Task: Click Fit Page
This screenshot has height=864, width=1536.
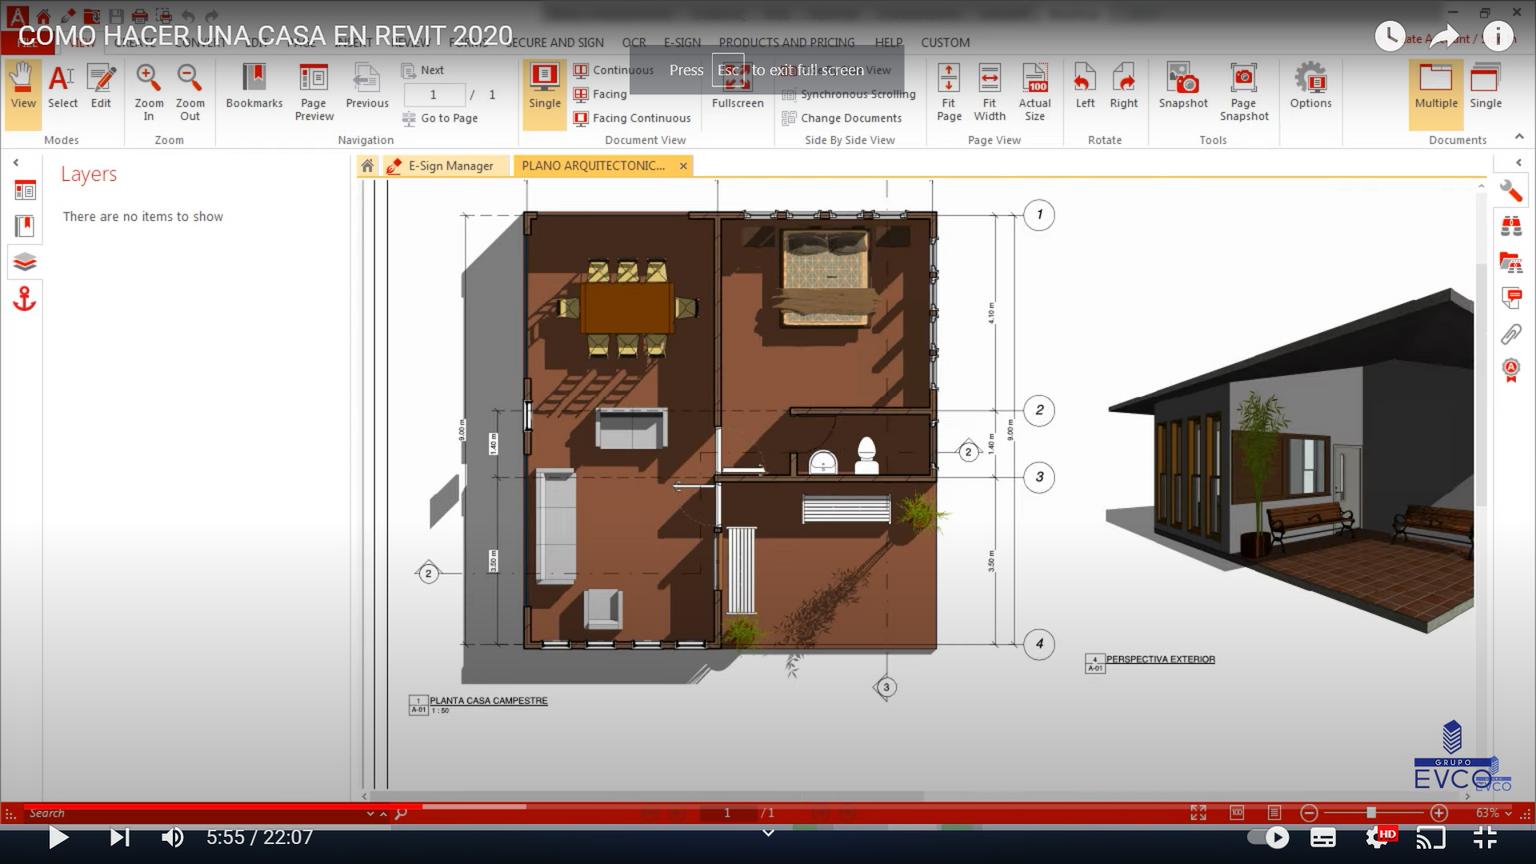Action: 949,93
